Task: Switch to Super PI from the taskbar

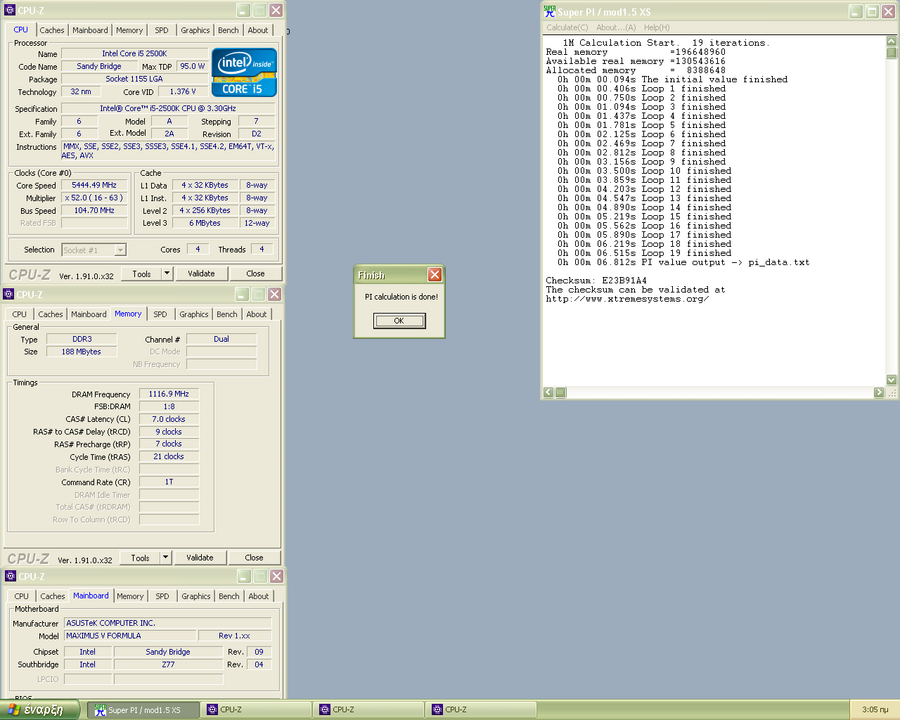Action: pyautogui.click(x=144, y=710)
